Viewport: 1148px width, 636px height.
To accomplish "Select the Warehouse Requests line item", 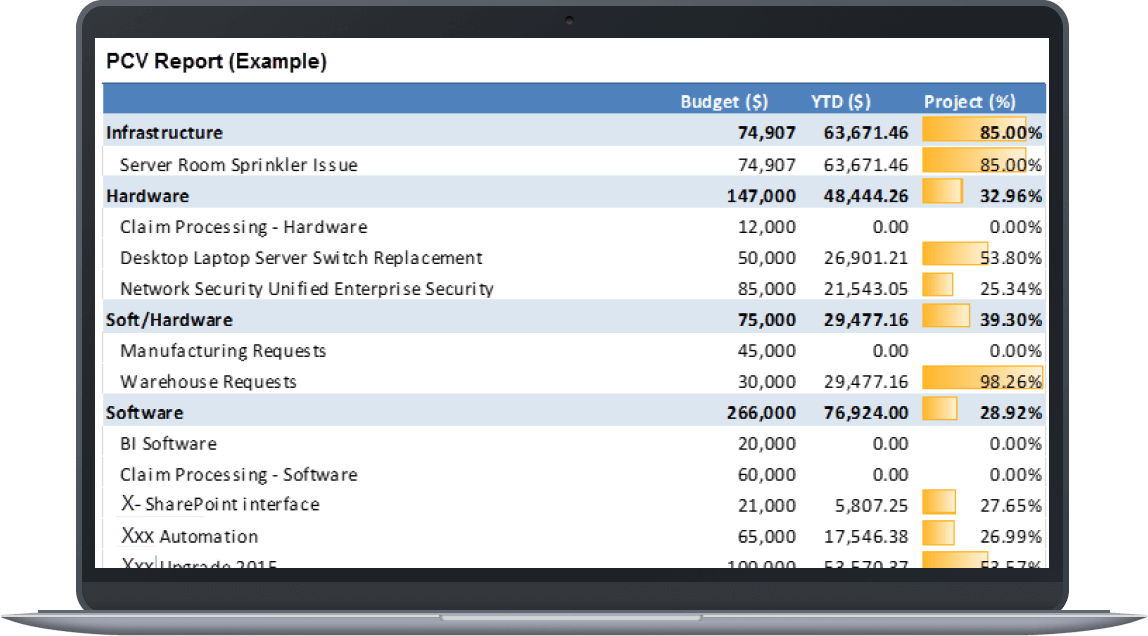I will point(208,382).
